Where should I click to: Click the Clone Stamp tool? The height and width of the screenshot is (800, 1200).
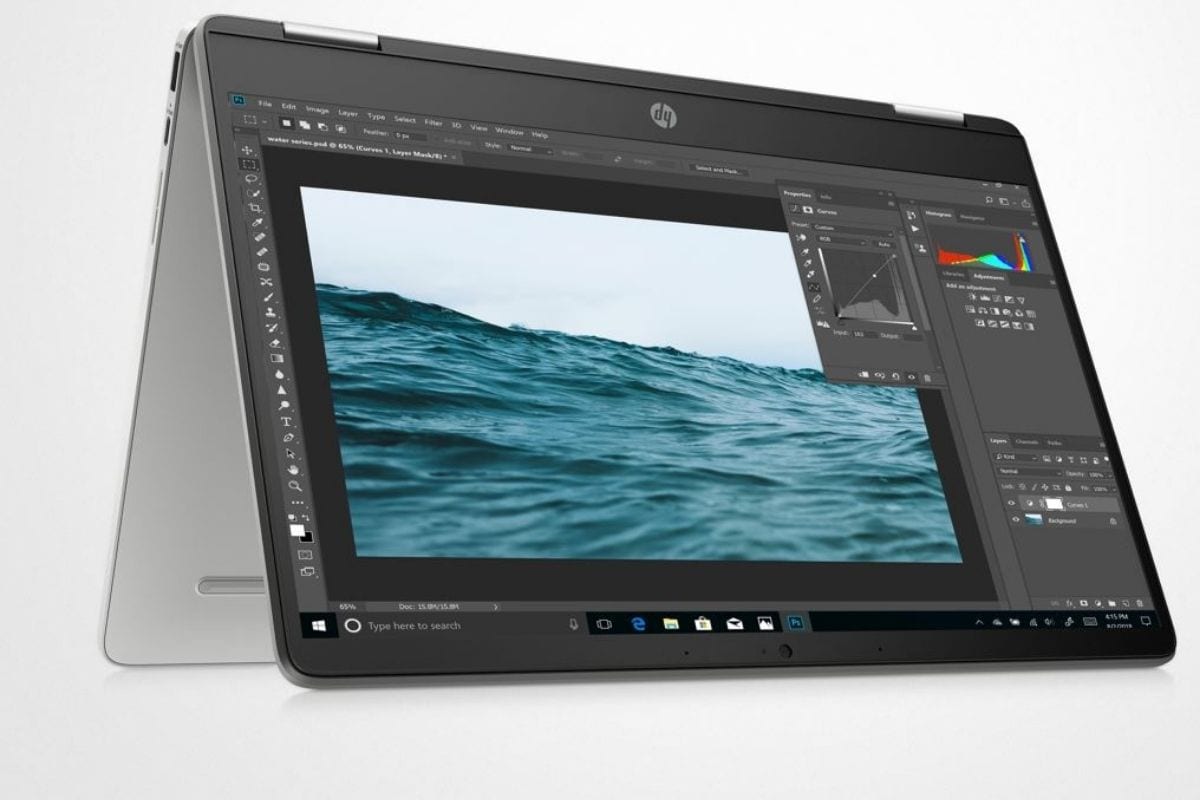tap(269, 312)
